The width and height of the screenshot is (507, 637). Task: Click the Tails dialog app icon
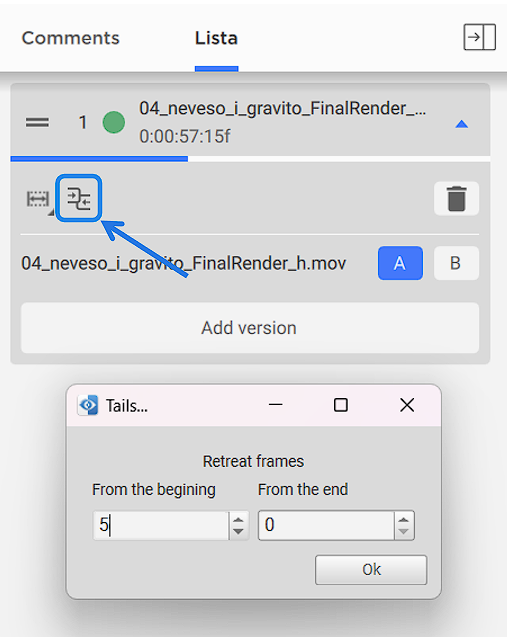88,405
